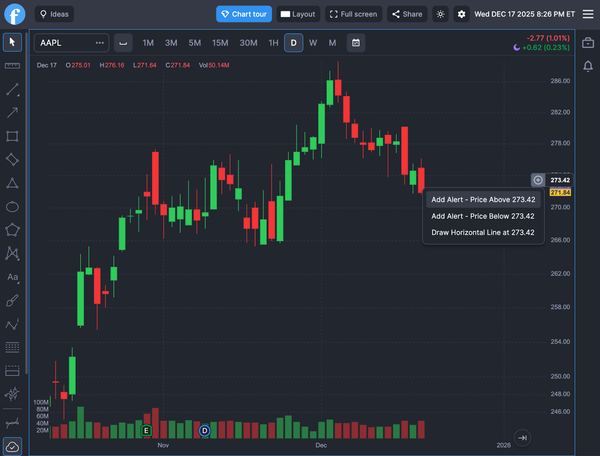Click the Share button
The width and height of the screenshot is (600, 456).
pyautogui.click(x=406, y=15)
